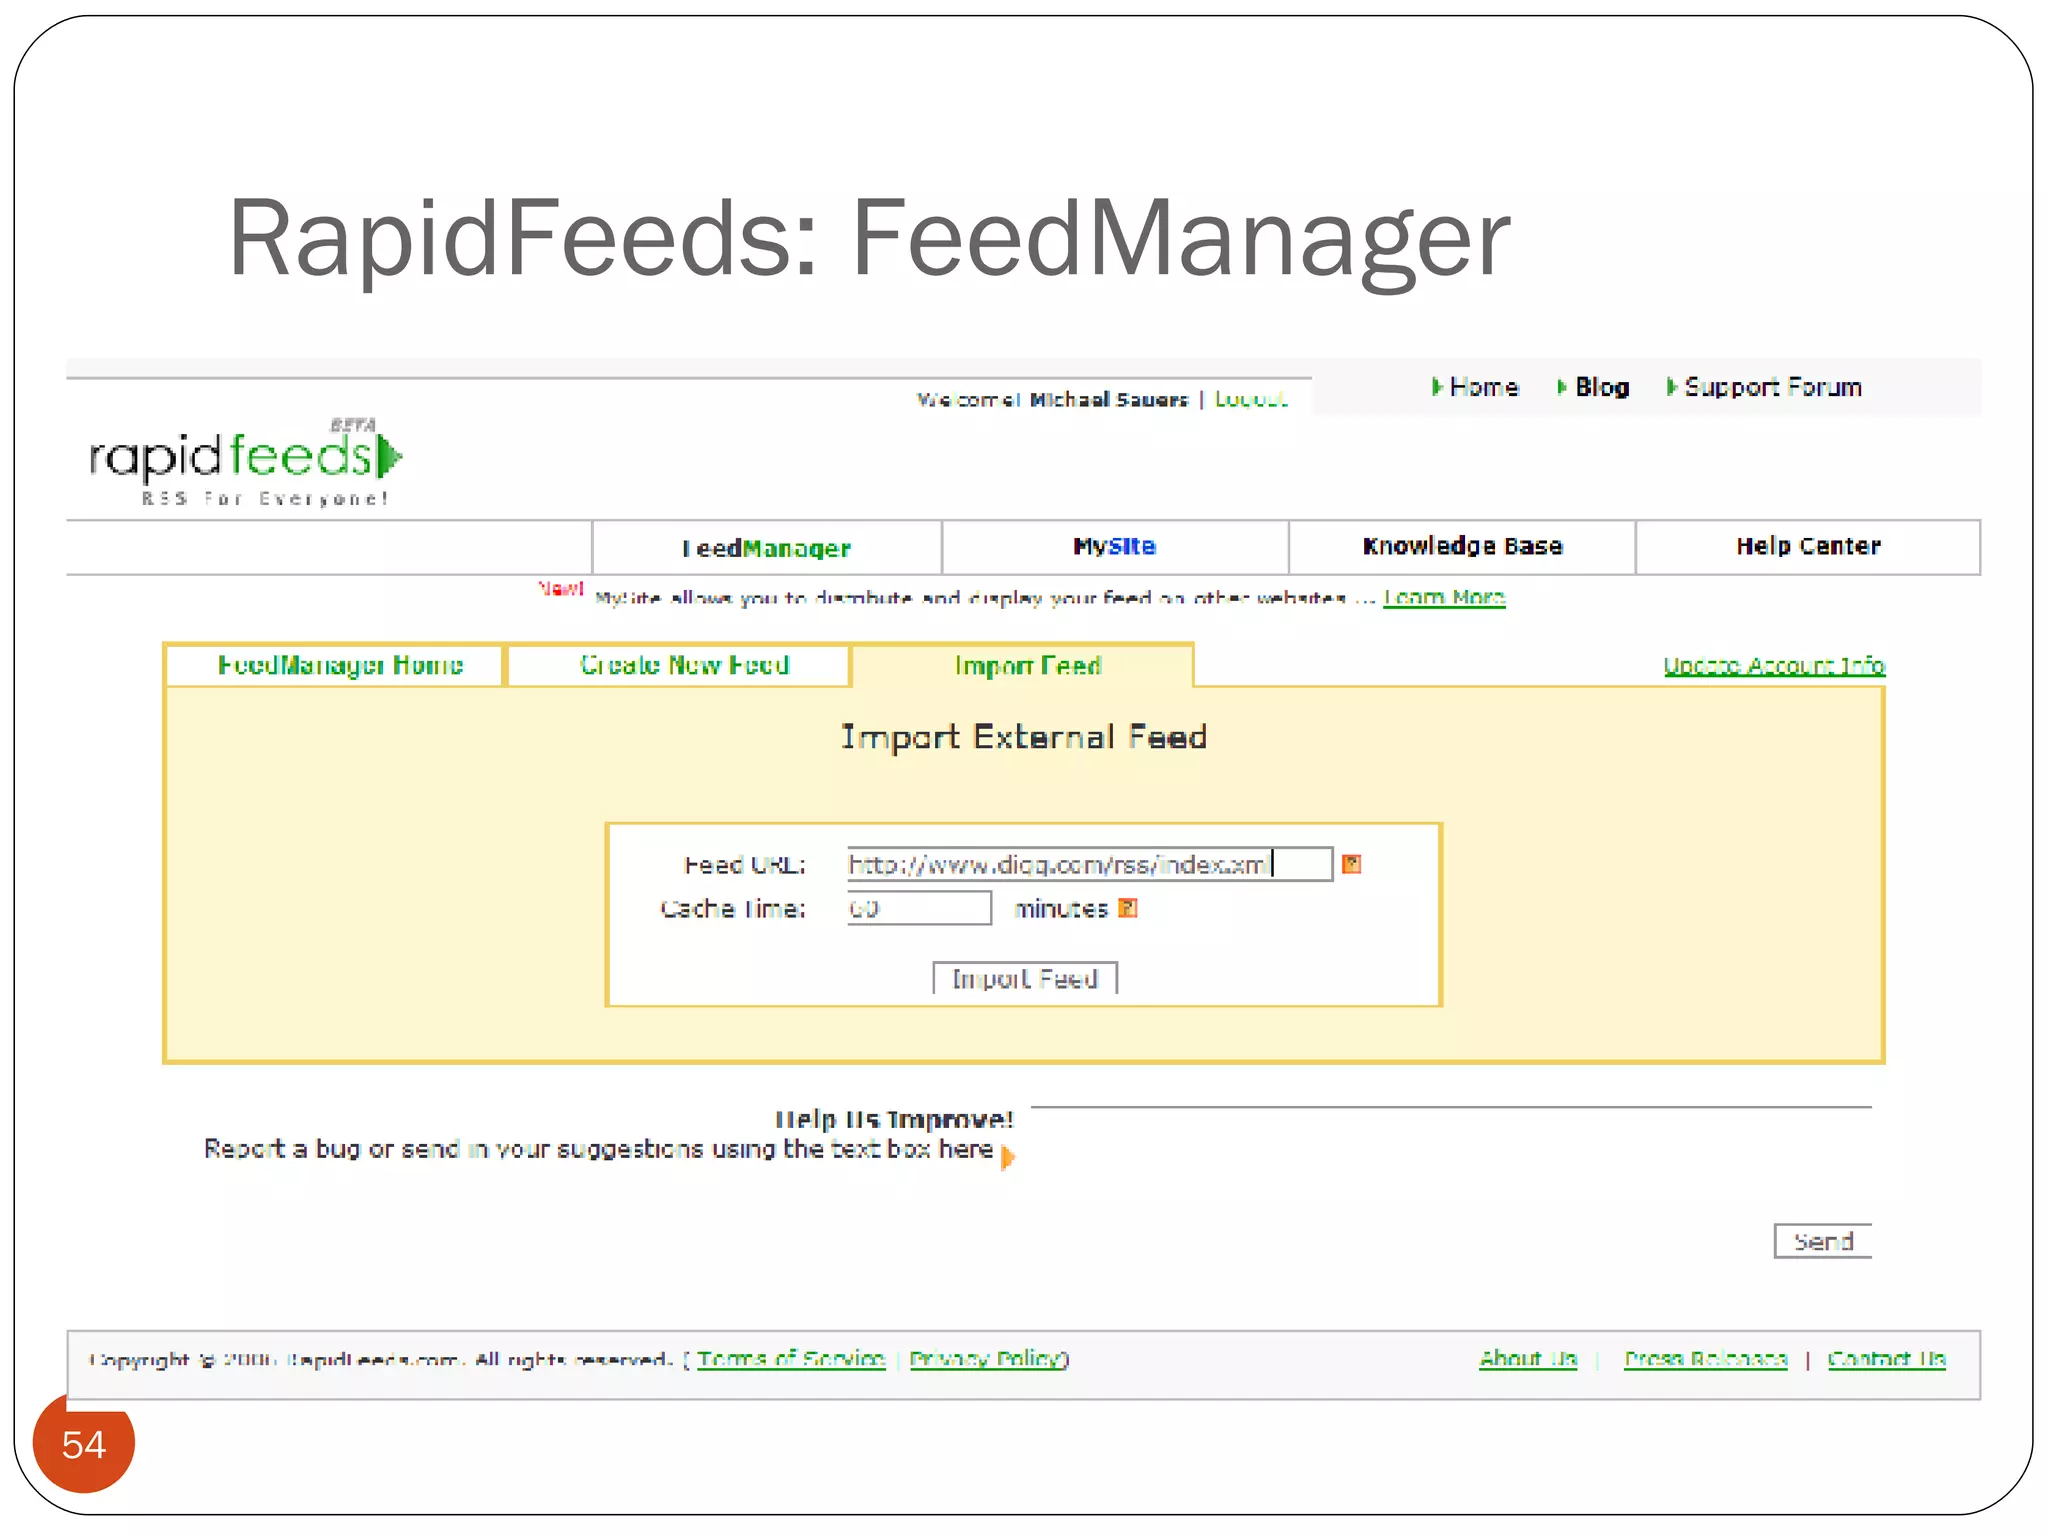Click the Import Feed button

click(1025, 978)
